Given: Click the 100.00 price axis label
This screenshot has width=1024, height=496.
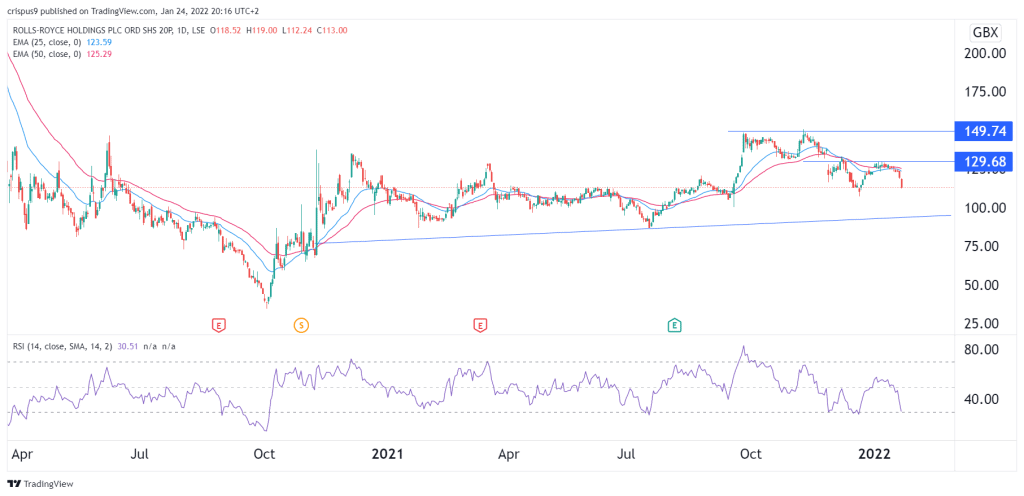Looking at the screenshot, I should (x=985, y=208).
